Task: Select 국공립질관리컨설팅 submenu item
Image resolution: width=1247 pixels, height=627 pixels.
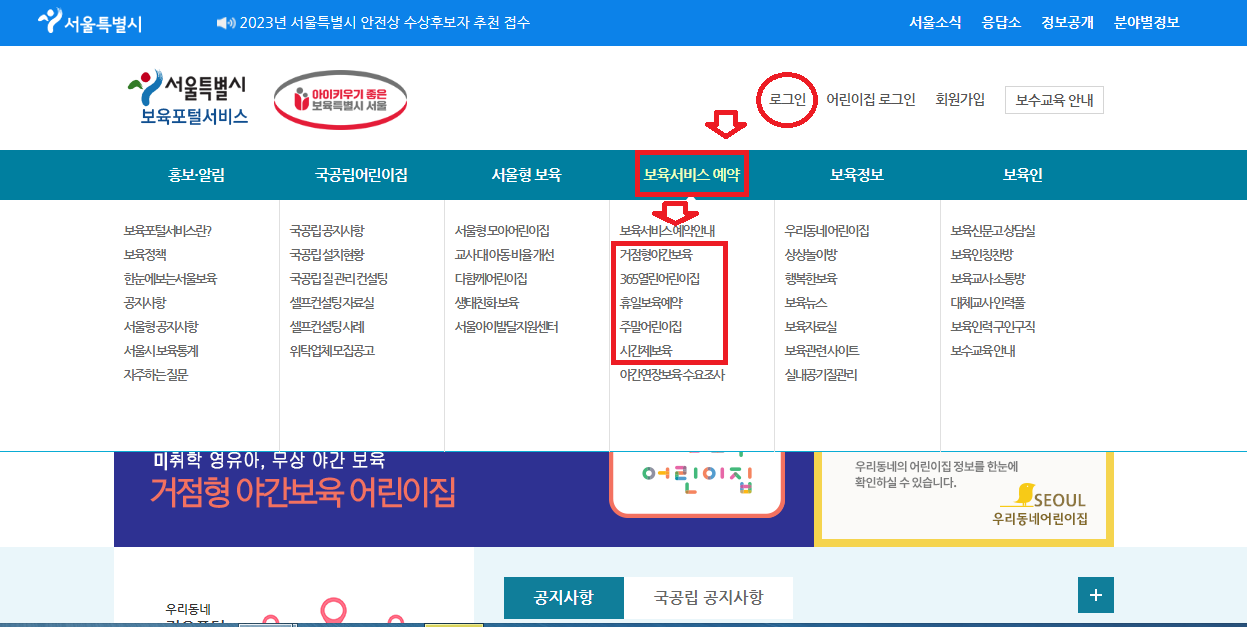Action: click(338, 279)
